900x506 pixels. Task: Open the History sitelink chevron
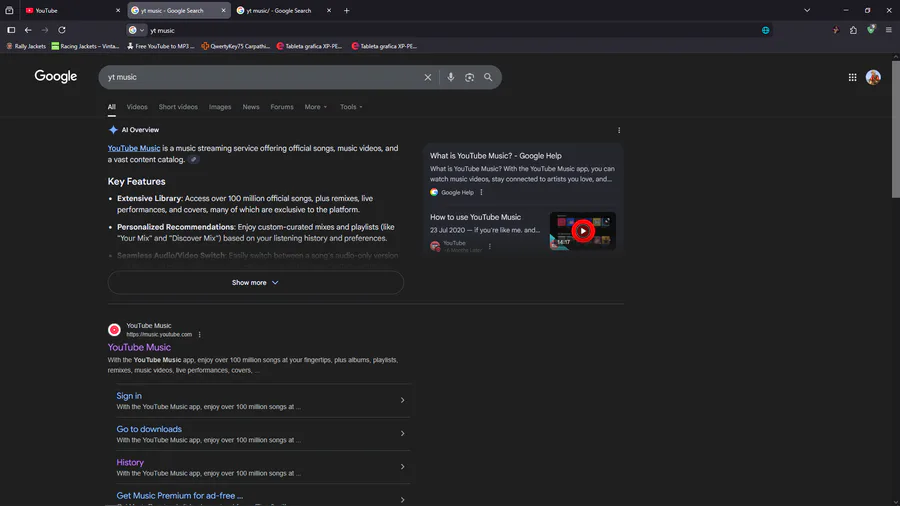click(x=402, y=467)
